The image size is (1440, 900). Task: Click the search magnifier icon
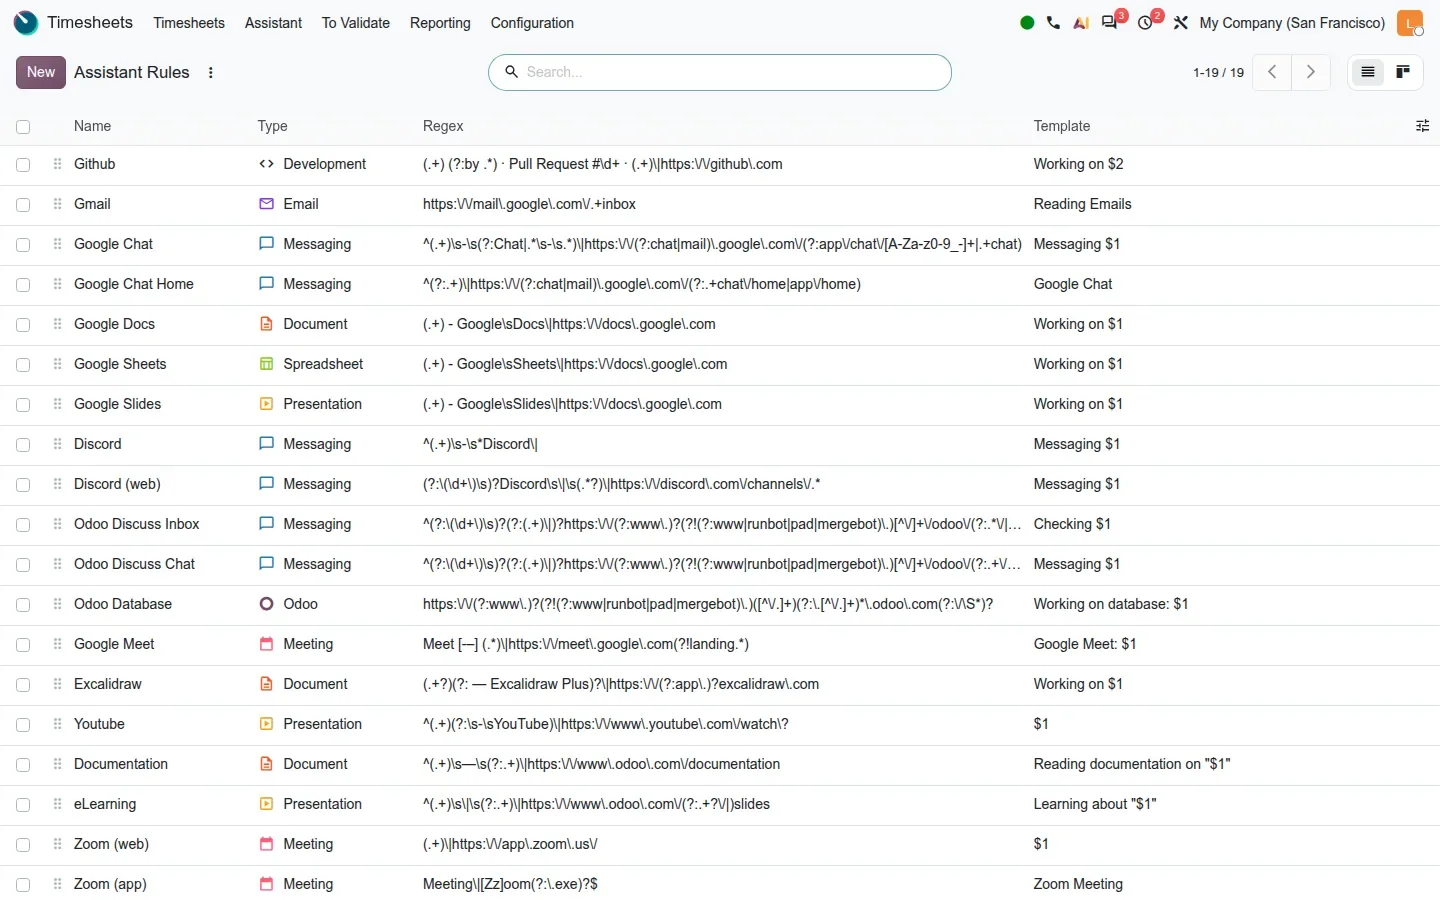tap(511, 72)
